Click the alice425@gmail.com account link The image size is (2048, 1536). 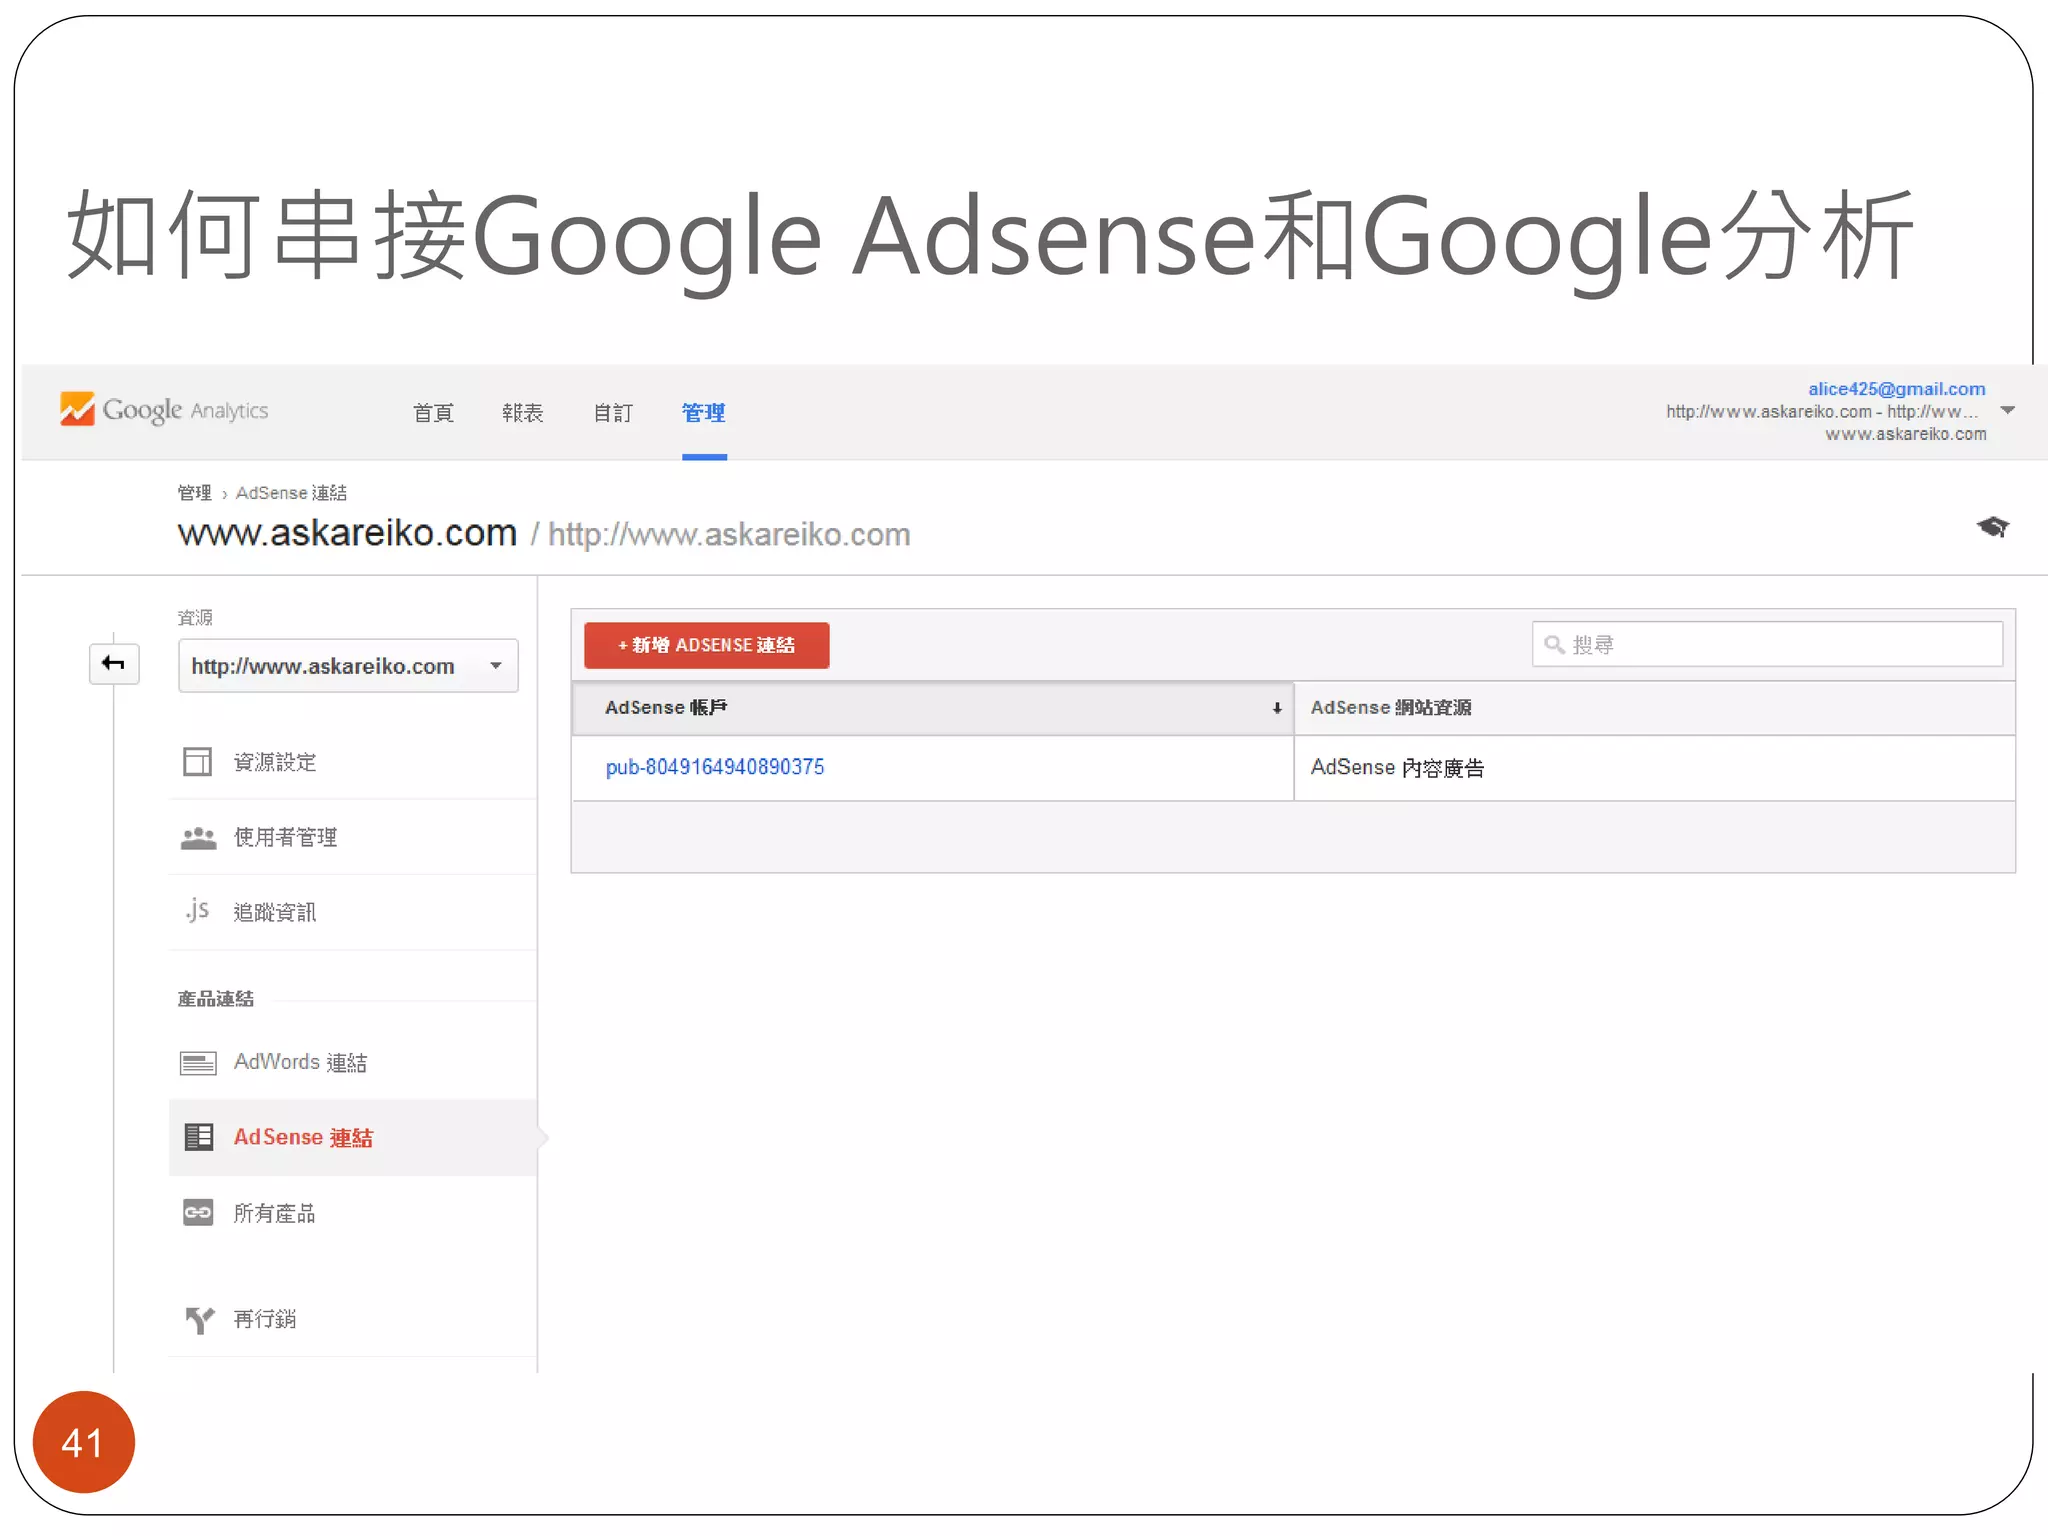[1896, 389]
